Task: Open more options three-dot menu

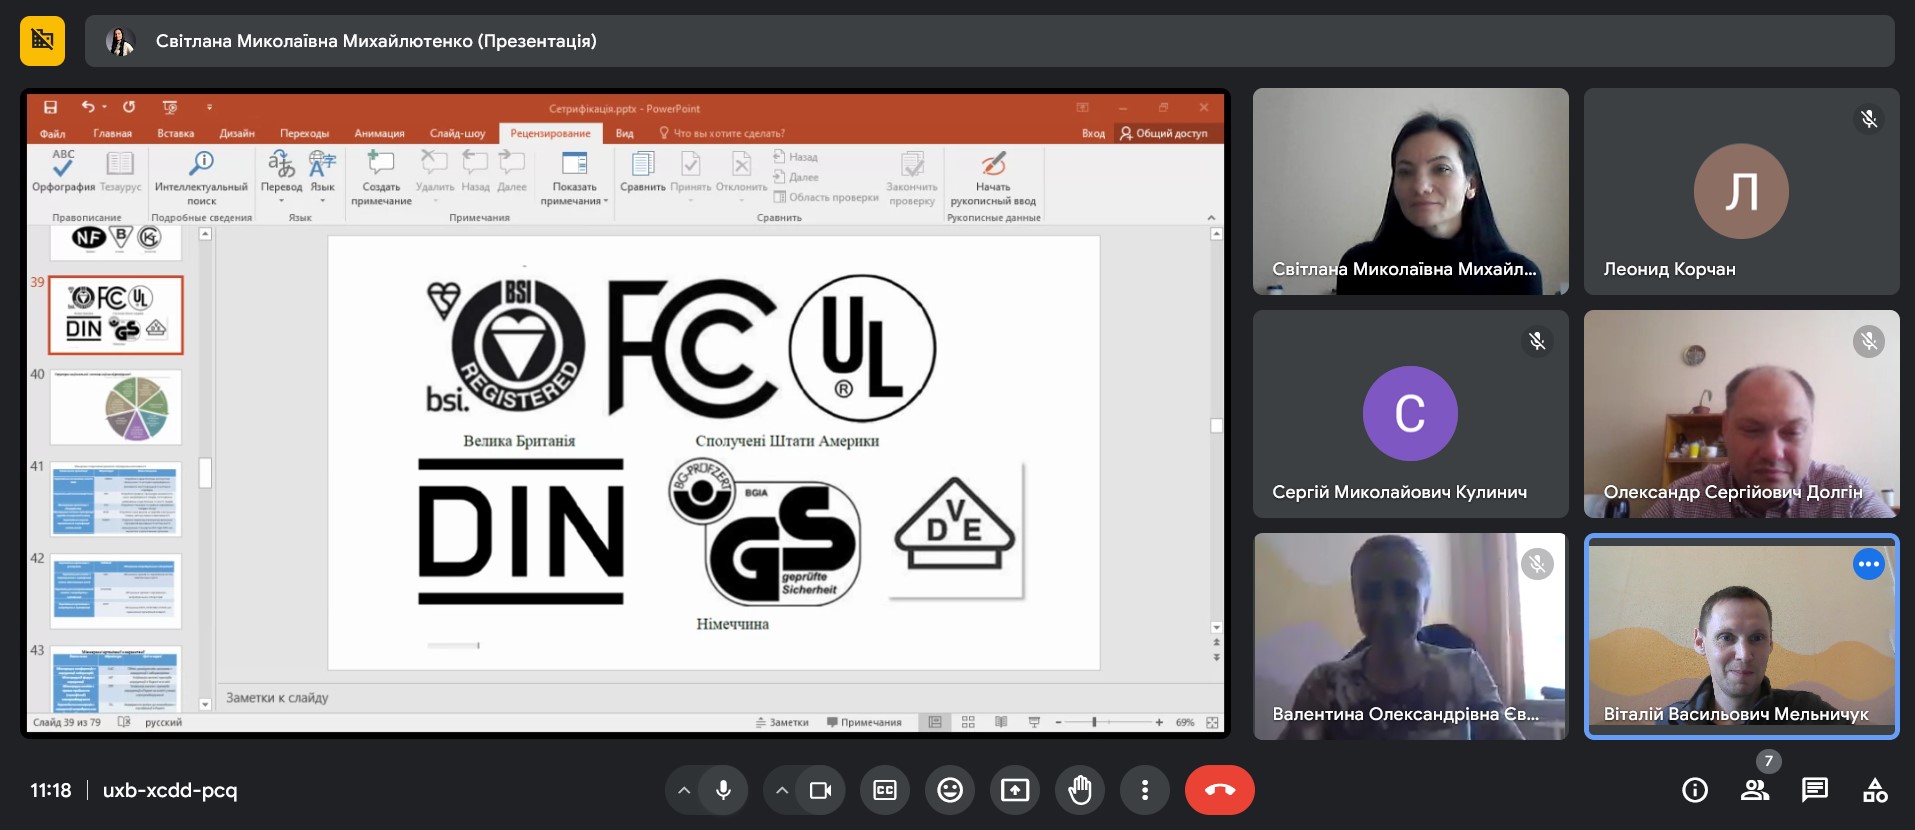Action: (1145, 790)
